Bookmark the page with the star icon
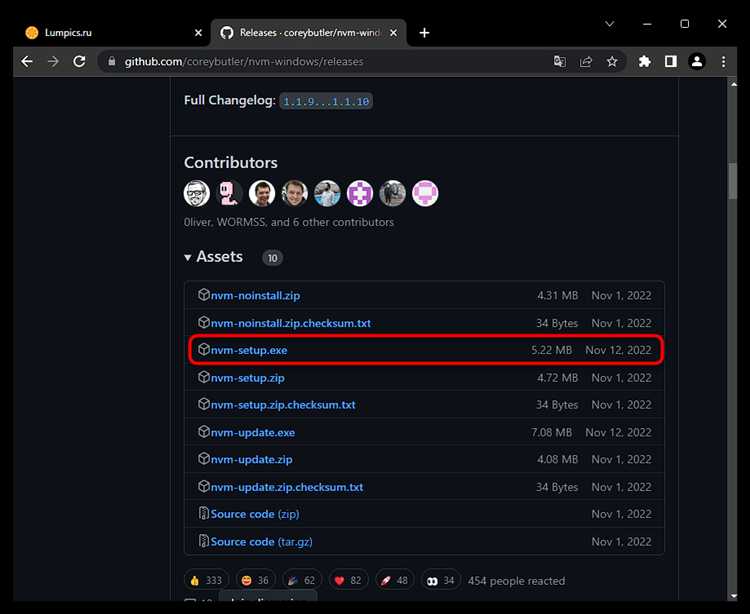The height and width of the screenshot is (614, 750). click(x=612, y=62)
